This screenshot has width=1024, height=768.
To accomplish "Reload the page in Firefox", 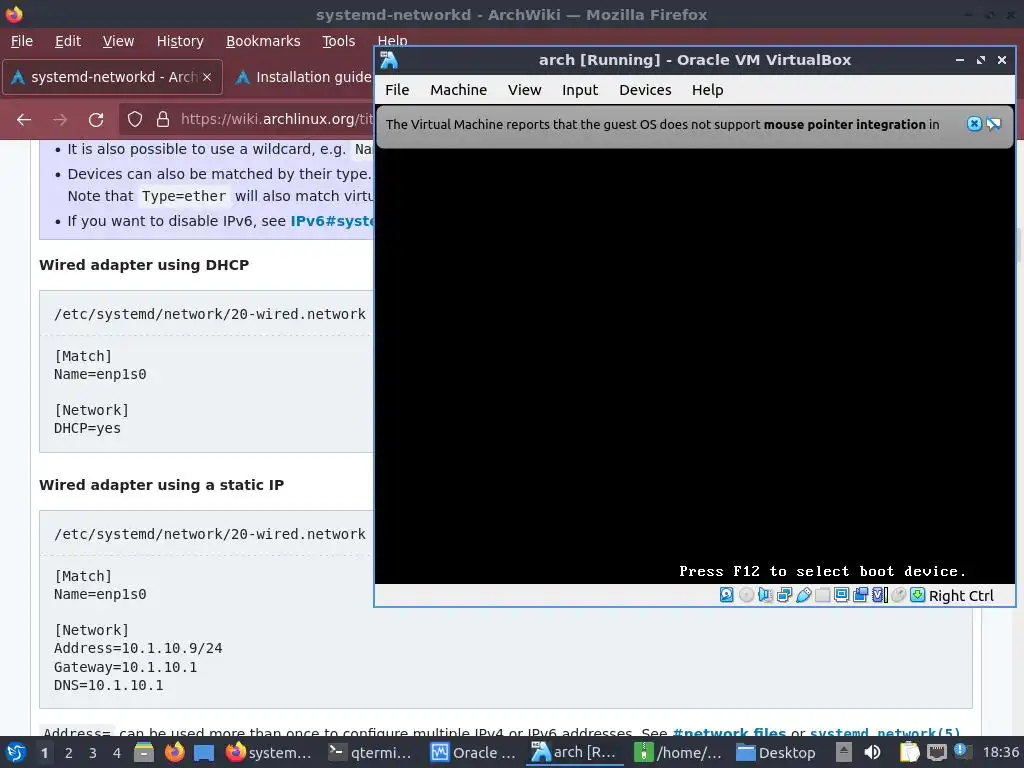I will pyautogui.click(x=96, y=120).
